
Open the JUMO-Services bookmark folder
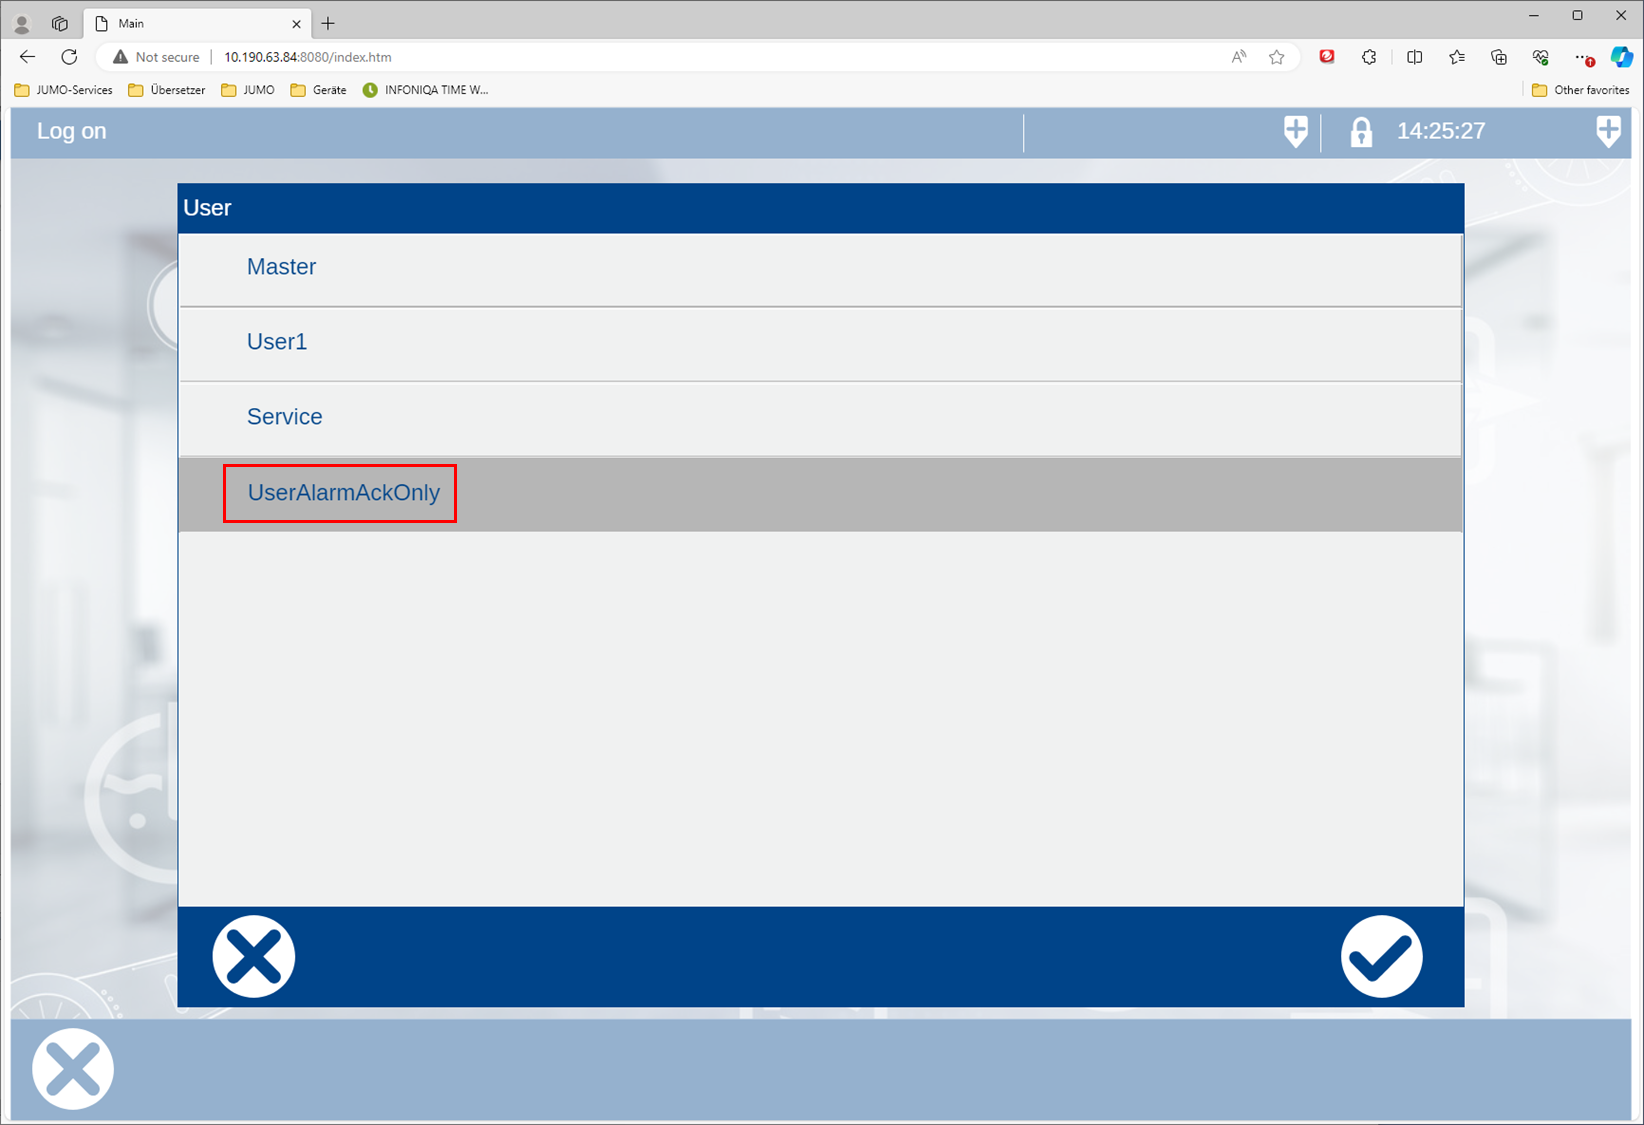click(x=64, y=90)
